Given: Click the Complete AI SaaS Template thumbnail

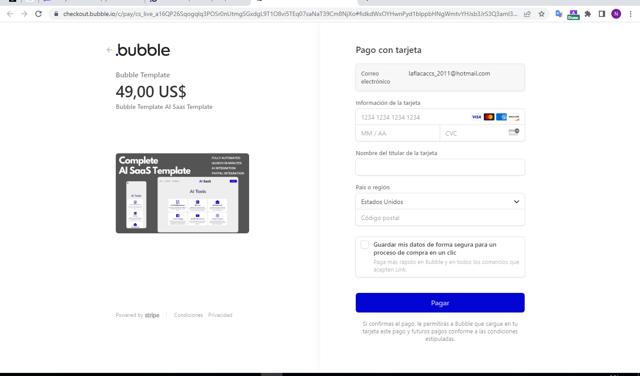Looking at the screenshot, I should pyautogui.click(x=182, y=193).
